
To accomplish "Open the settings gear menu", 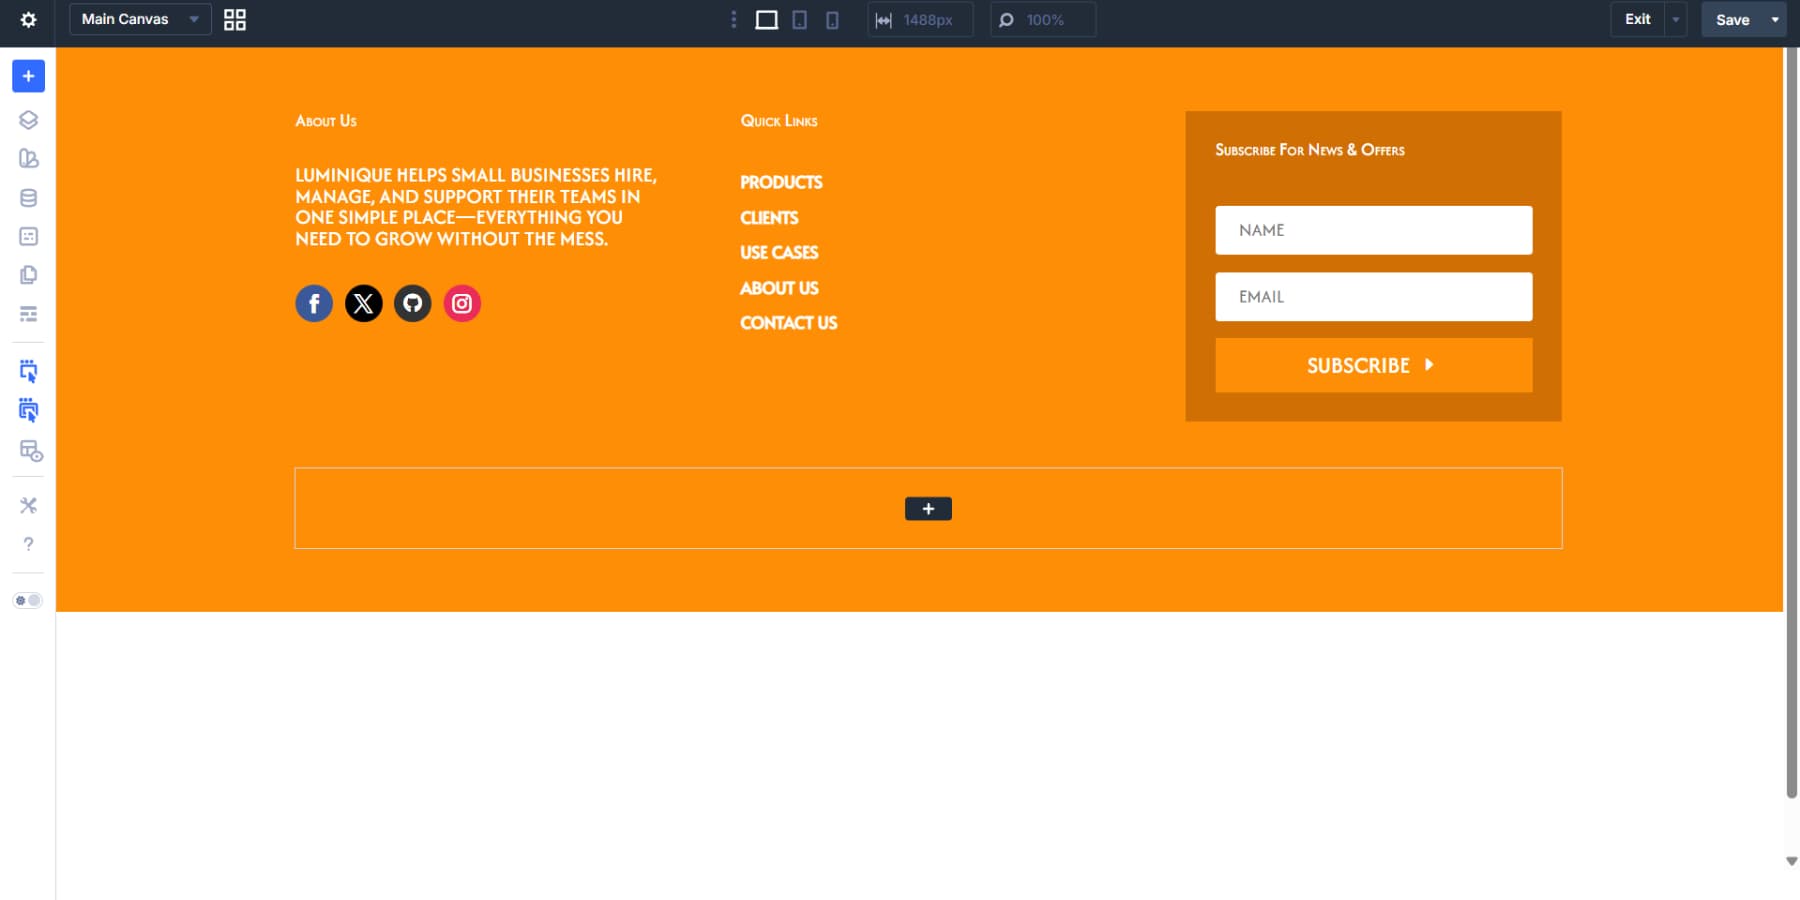I will pos(29,19).
